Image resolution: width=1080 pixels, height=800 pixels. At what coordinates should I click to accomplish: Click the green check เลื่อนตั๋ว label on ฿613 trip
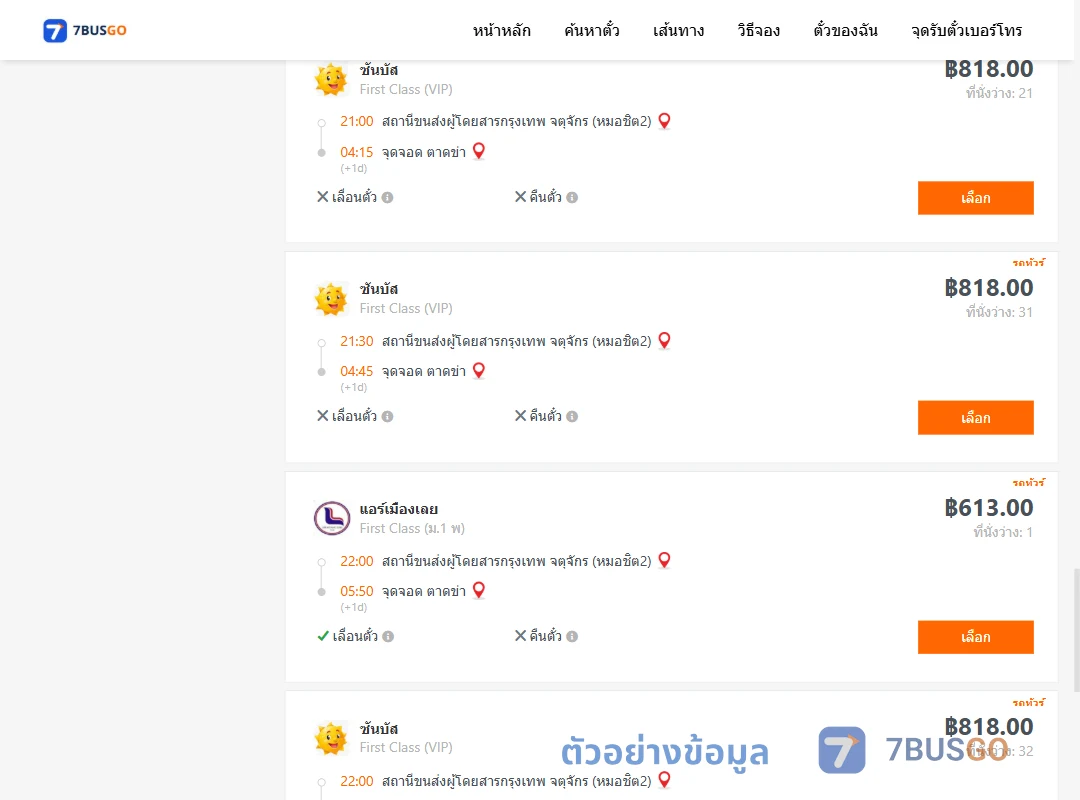click(347, 636)
